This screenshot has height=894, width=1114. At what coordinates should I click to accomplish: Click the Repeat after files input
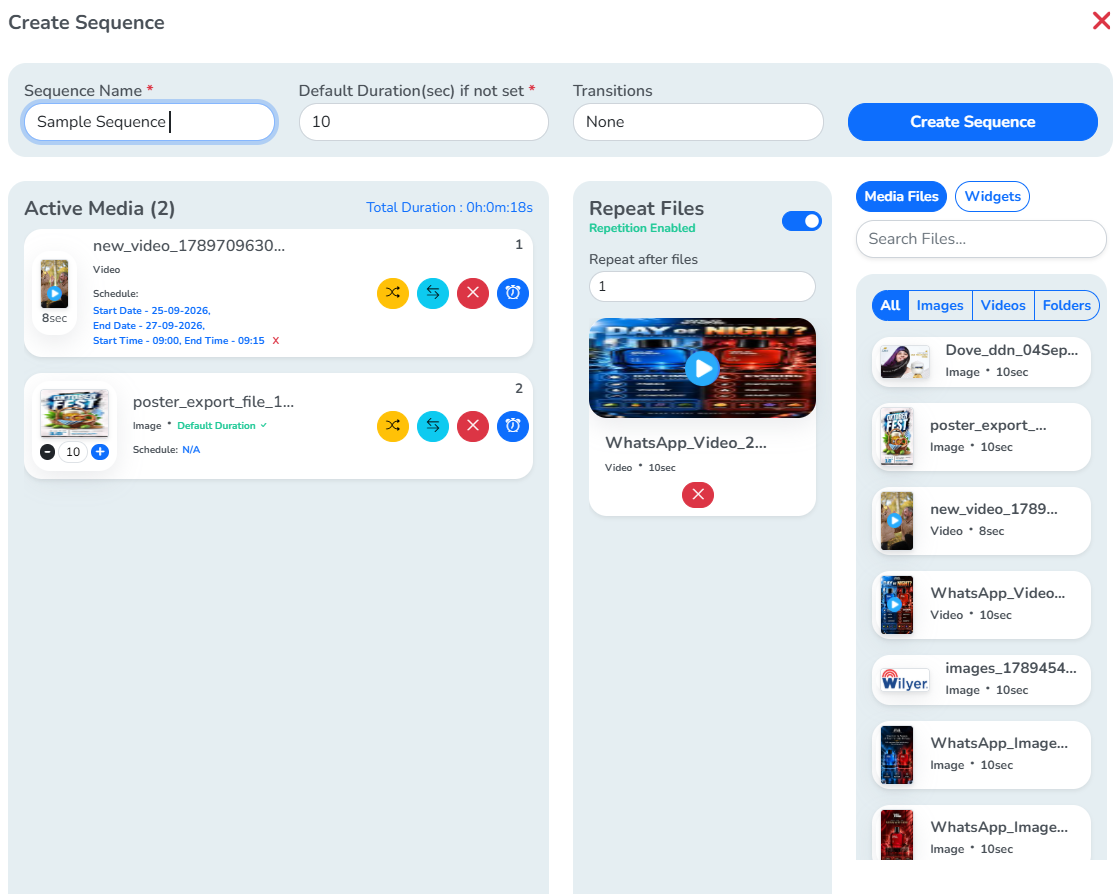pos(702,286)
